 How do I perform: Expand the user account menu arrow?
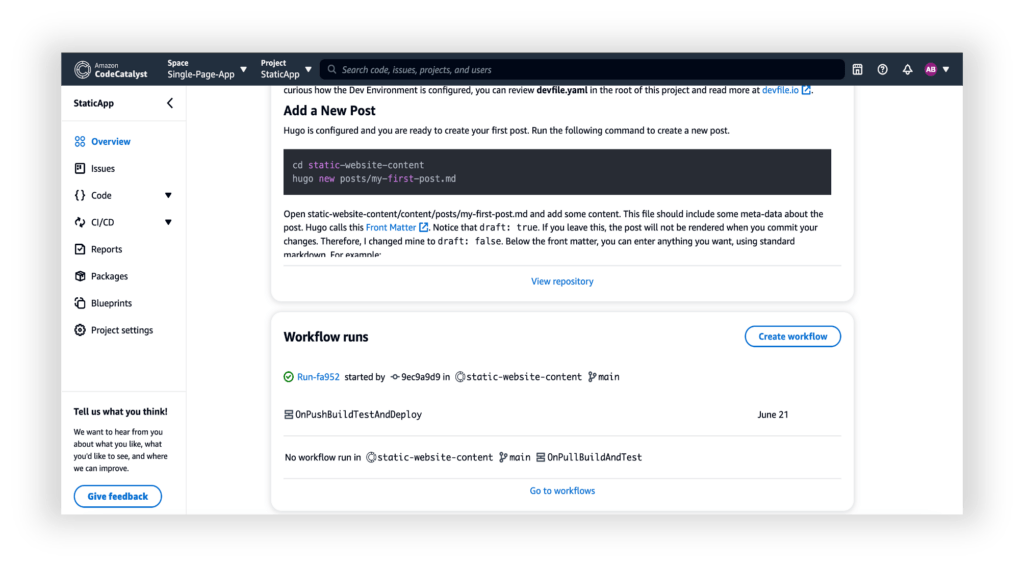(946, 69)
